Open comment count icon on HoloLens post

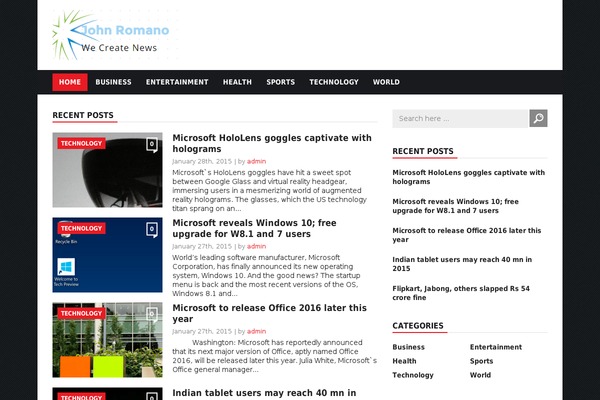pyautogui.click(x=152, y=145)
